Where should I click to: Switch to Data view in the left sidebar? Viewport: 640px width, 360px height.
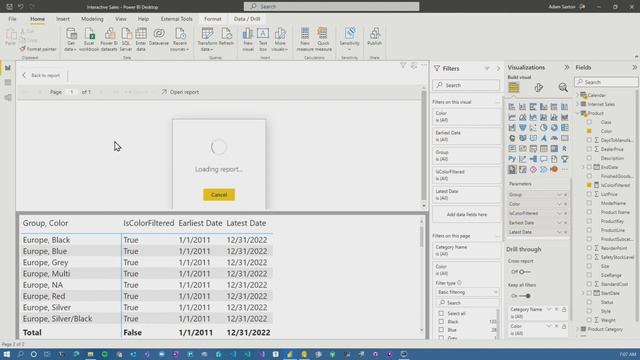pos(8,82)
